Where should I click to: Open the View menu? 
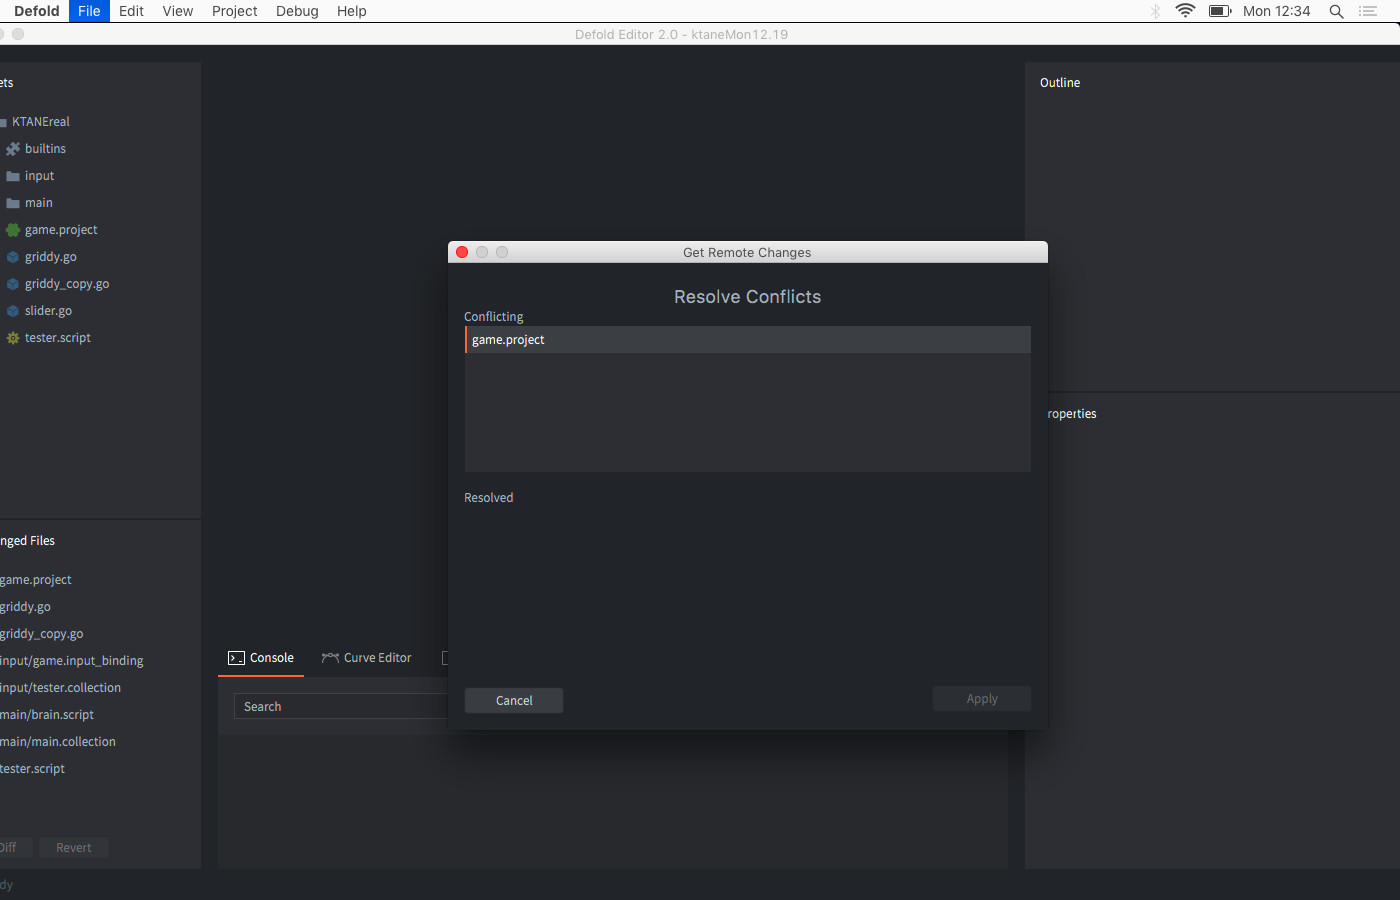tap(178, 11)
